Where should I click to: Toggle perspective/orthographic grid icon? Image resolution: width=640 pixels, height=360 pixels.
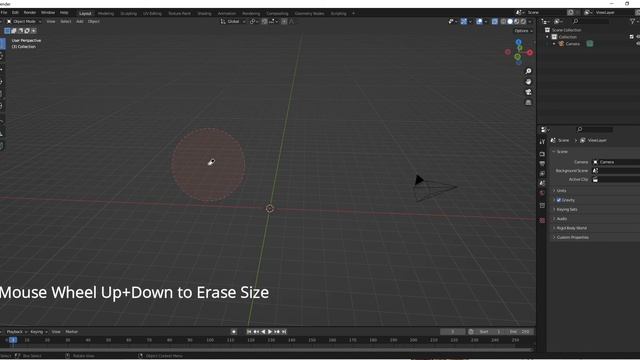tap(528, 102)
